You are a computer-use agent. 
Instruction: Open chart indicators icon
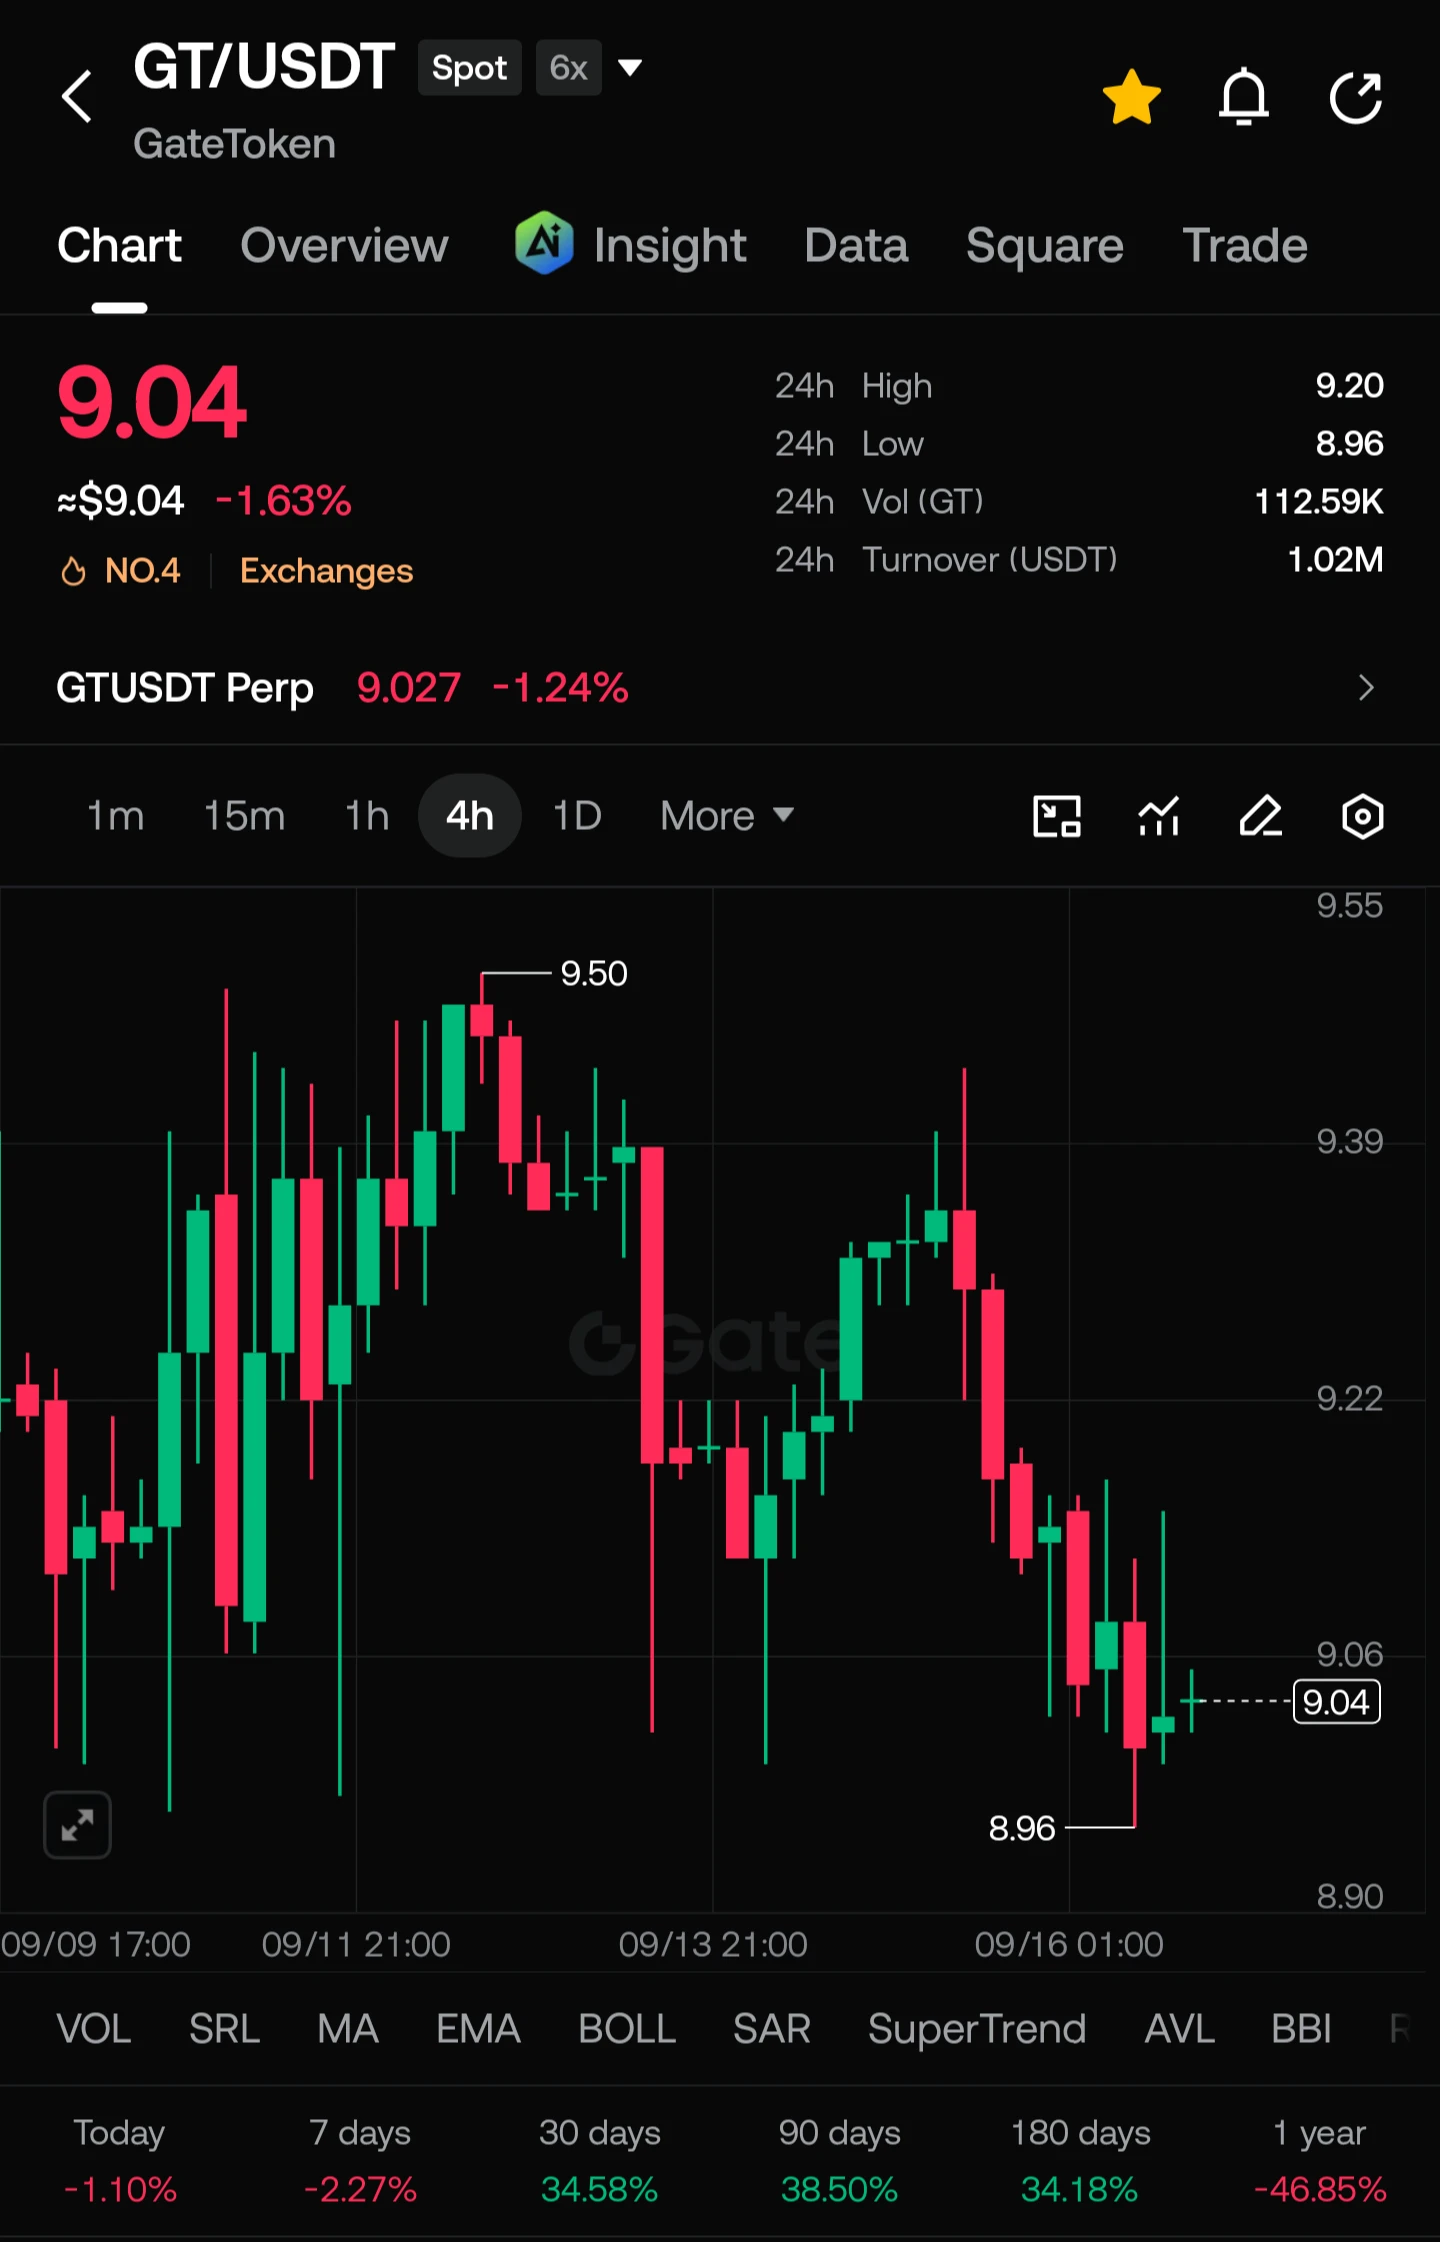pyautogui.click(x=1159, y=816)
